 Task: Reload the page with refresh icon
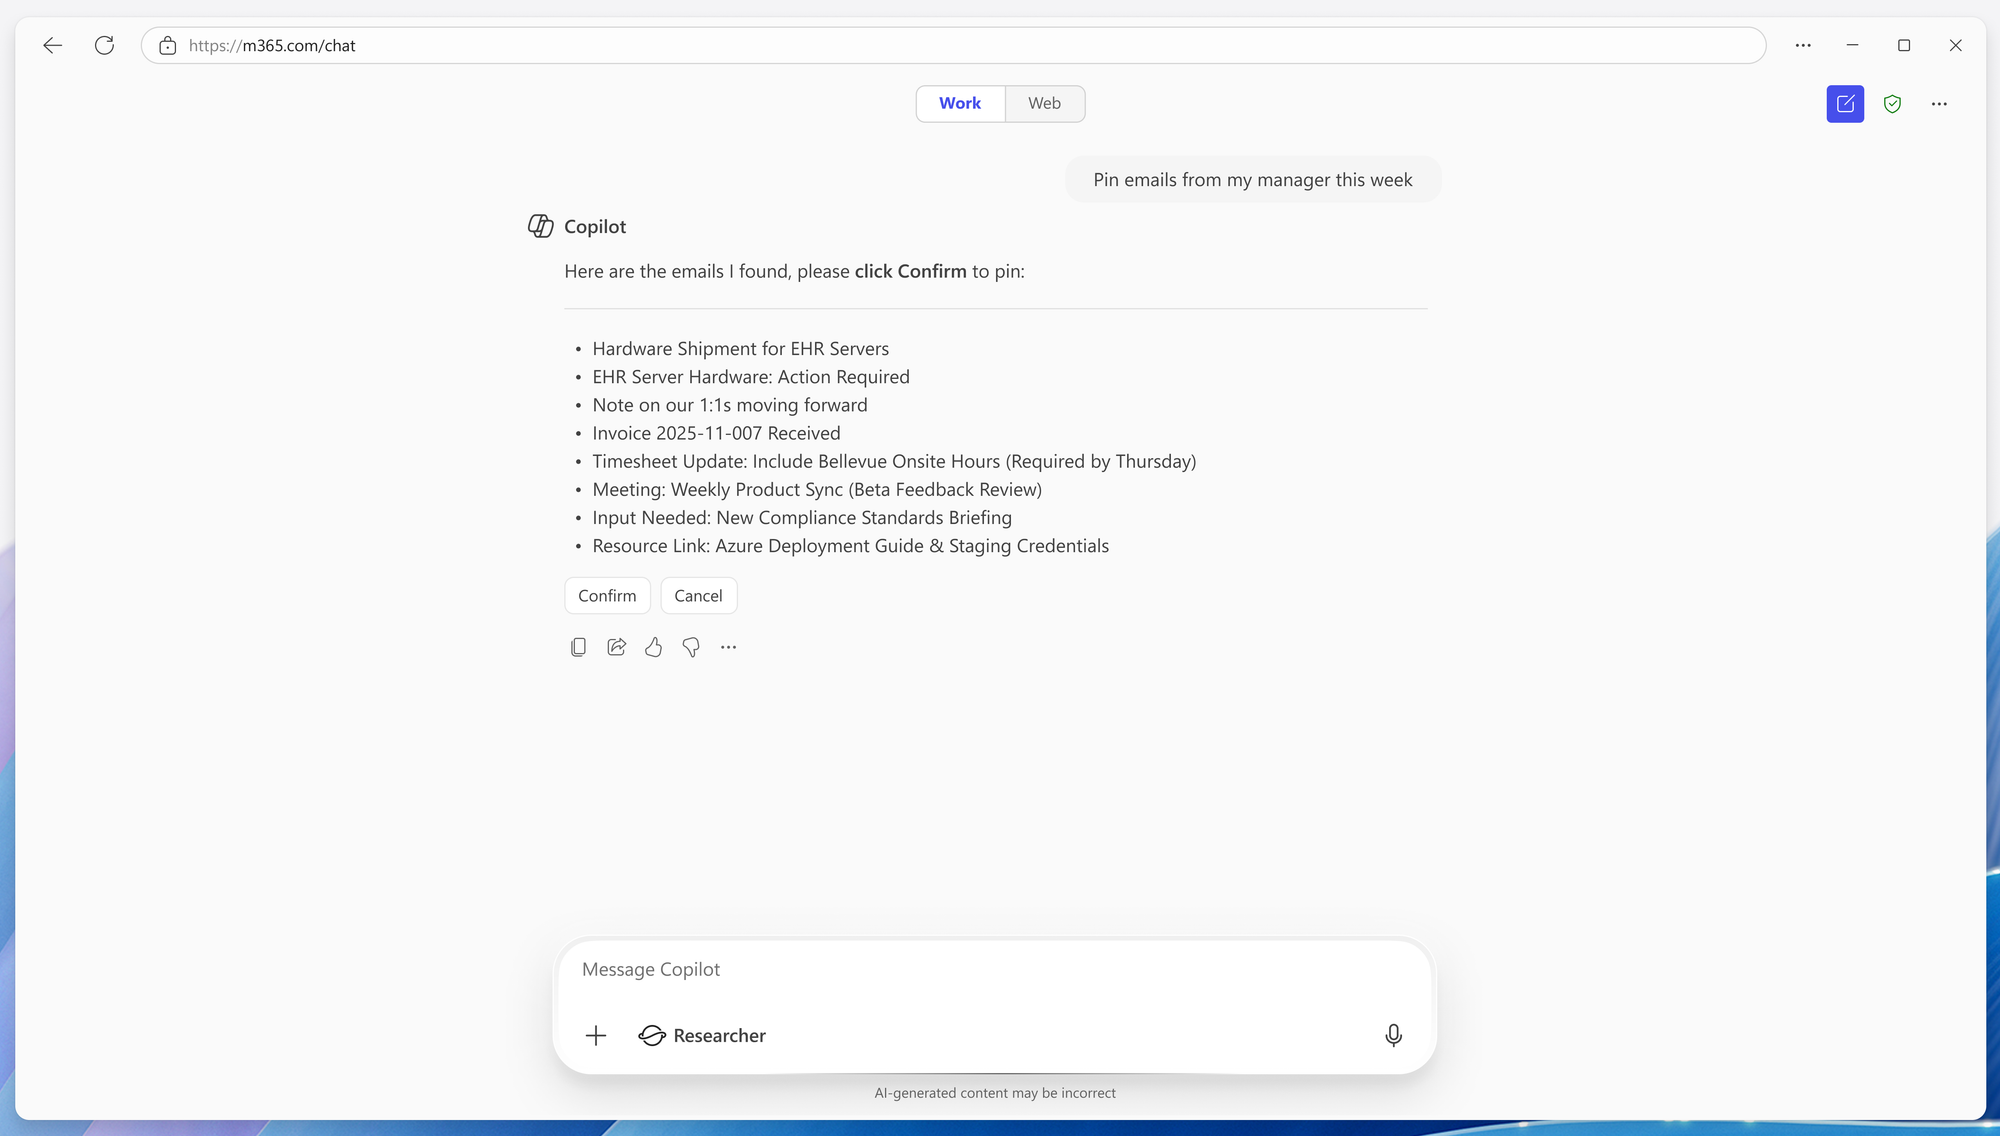click(104, 45)
